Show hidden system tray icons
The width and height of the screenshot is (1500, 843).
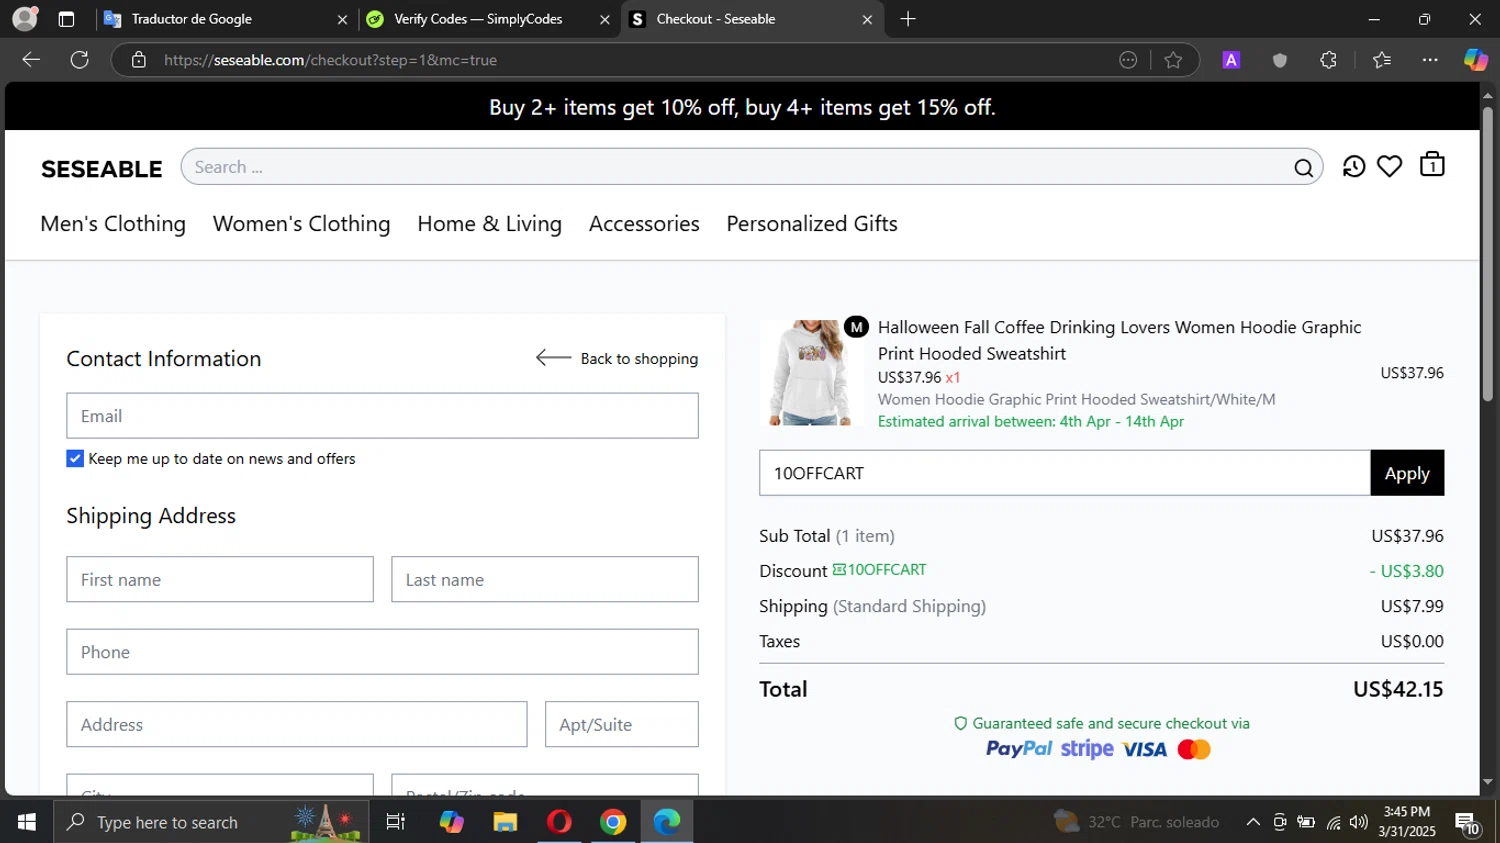[1252, 822]
